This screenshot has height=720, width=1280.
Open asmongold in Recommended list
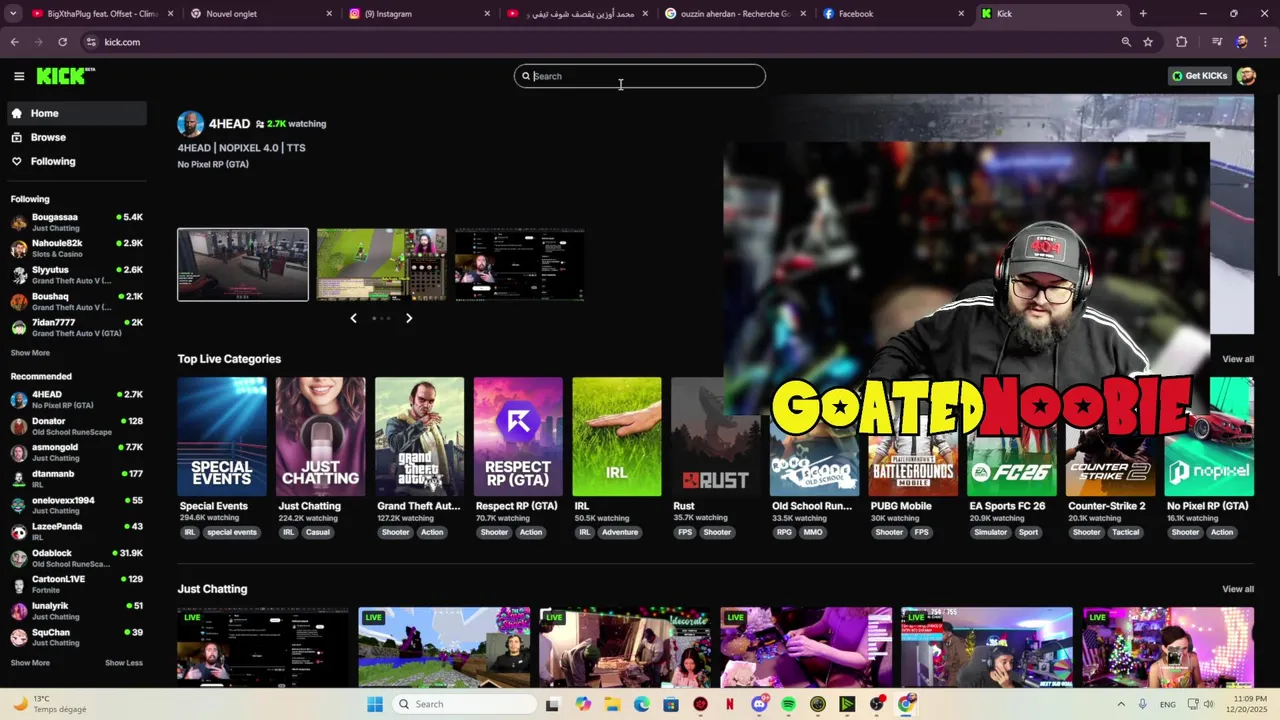[77, 452]
